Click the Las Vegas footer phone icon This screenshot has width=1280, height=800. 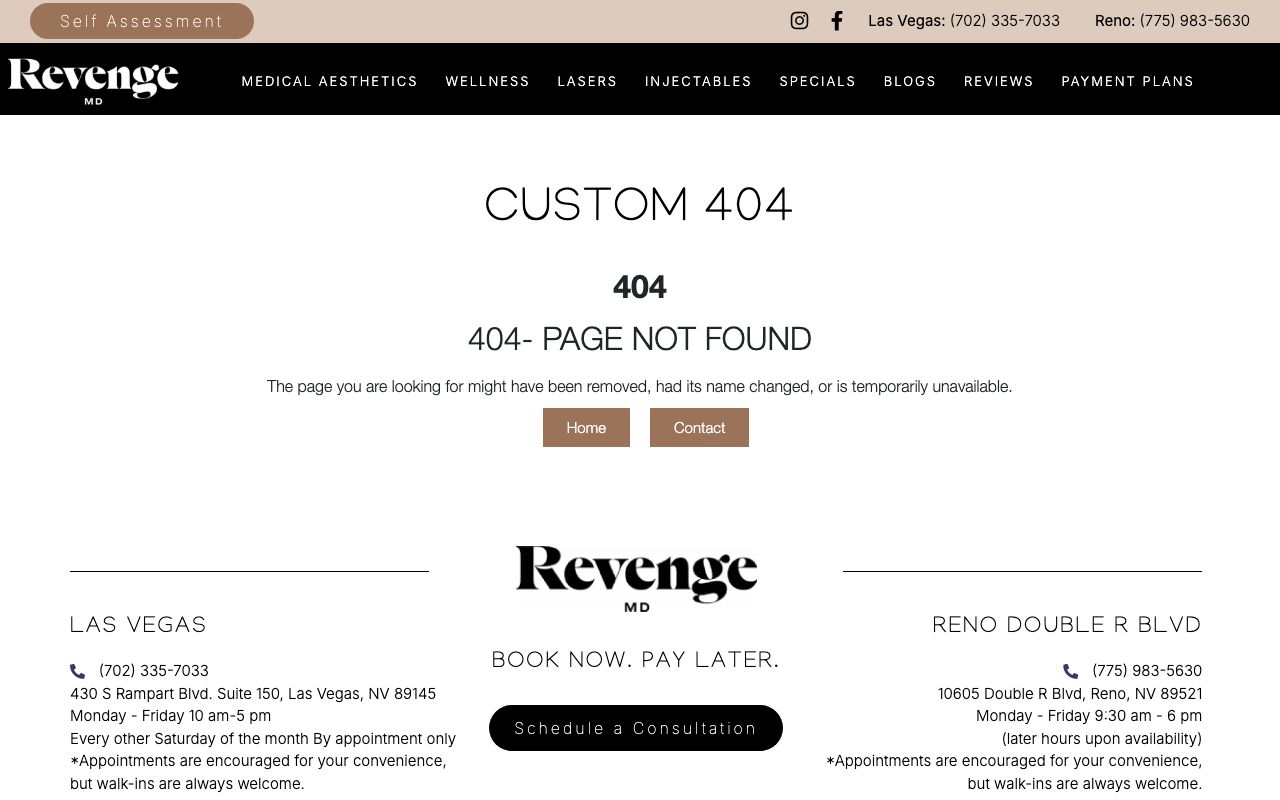coord(78,671)
